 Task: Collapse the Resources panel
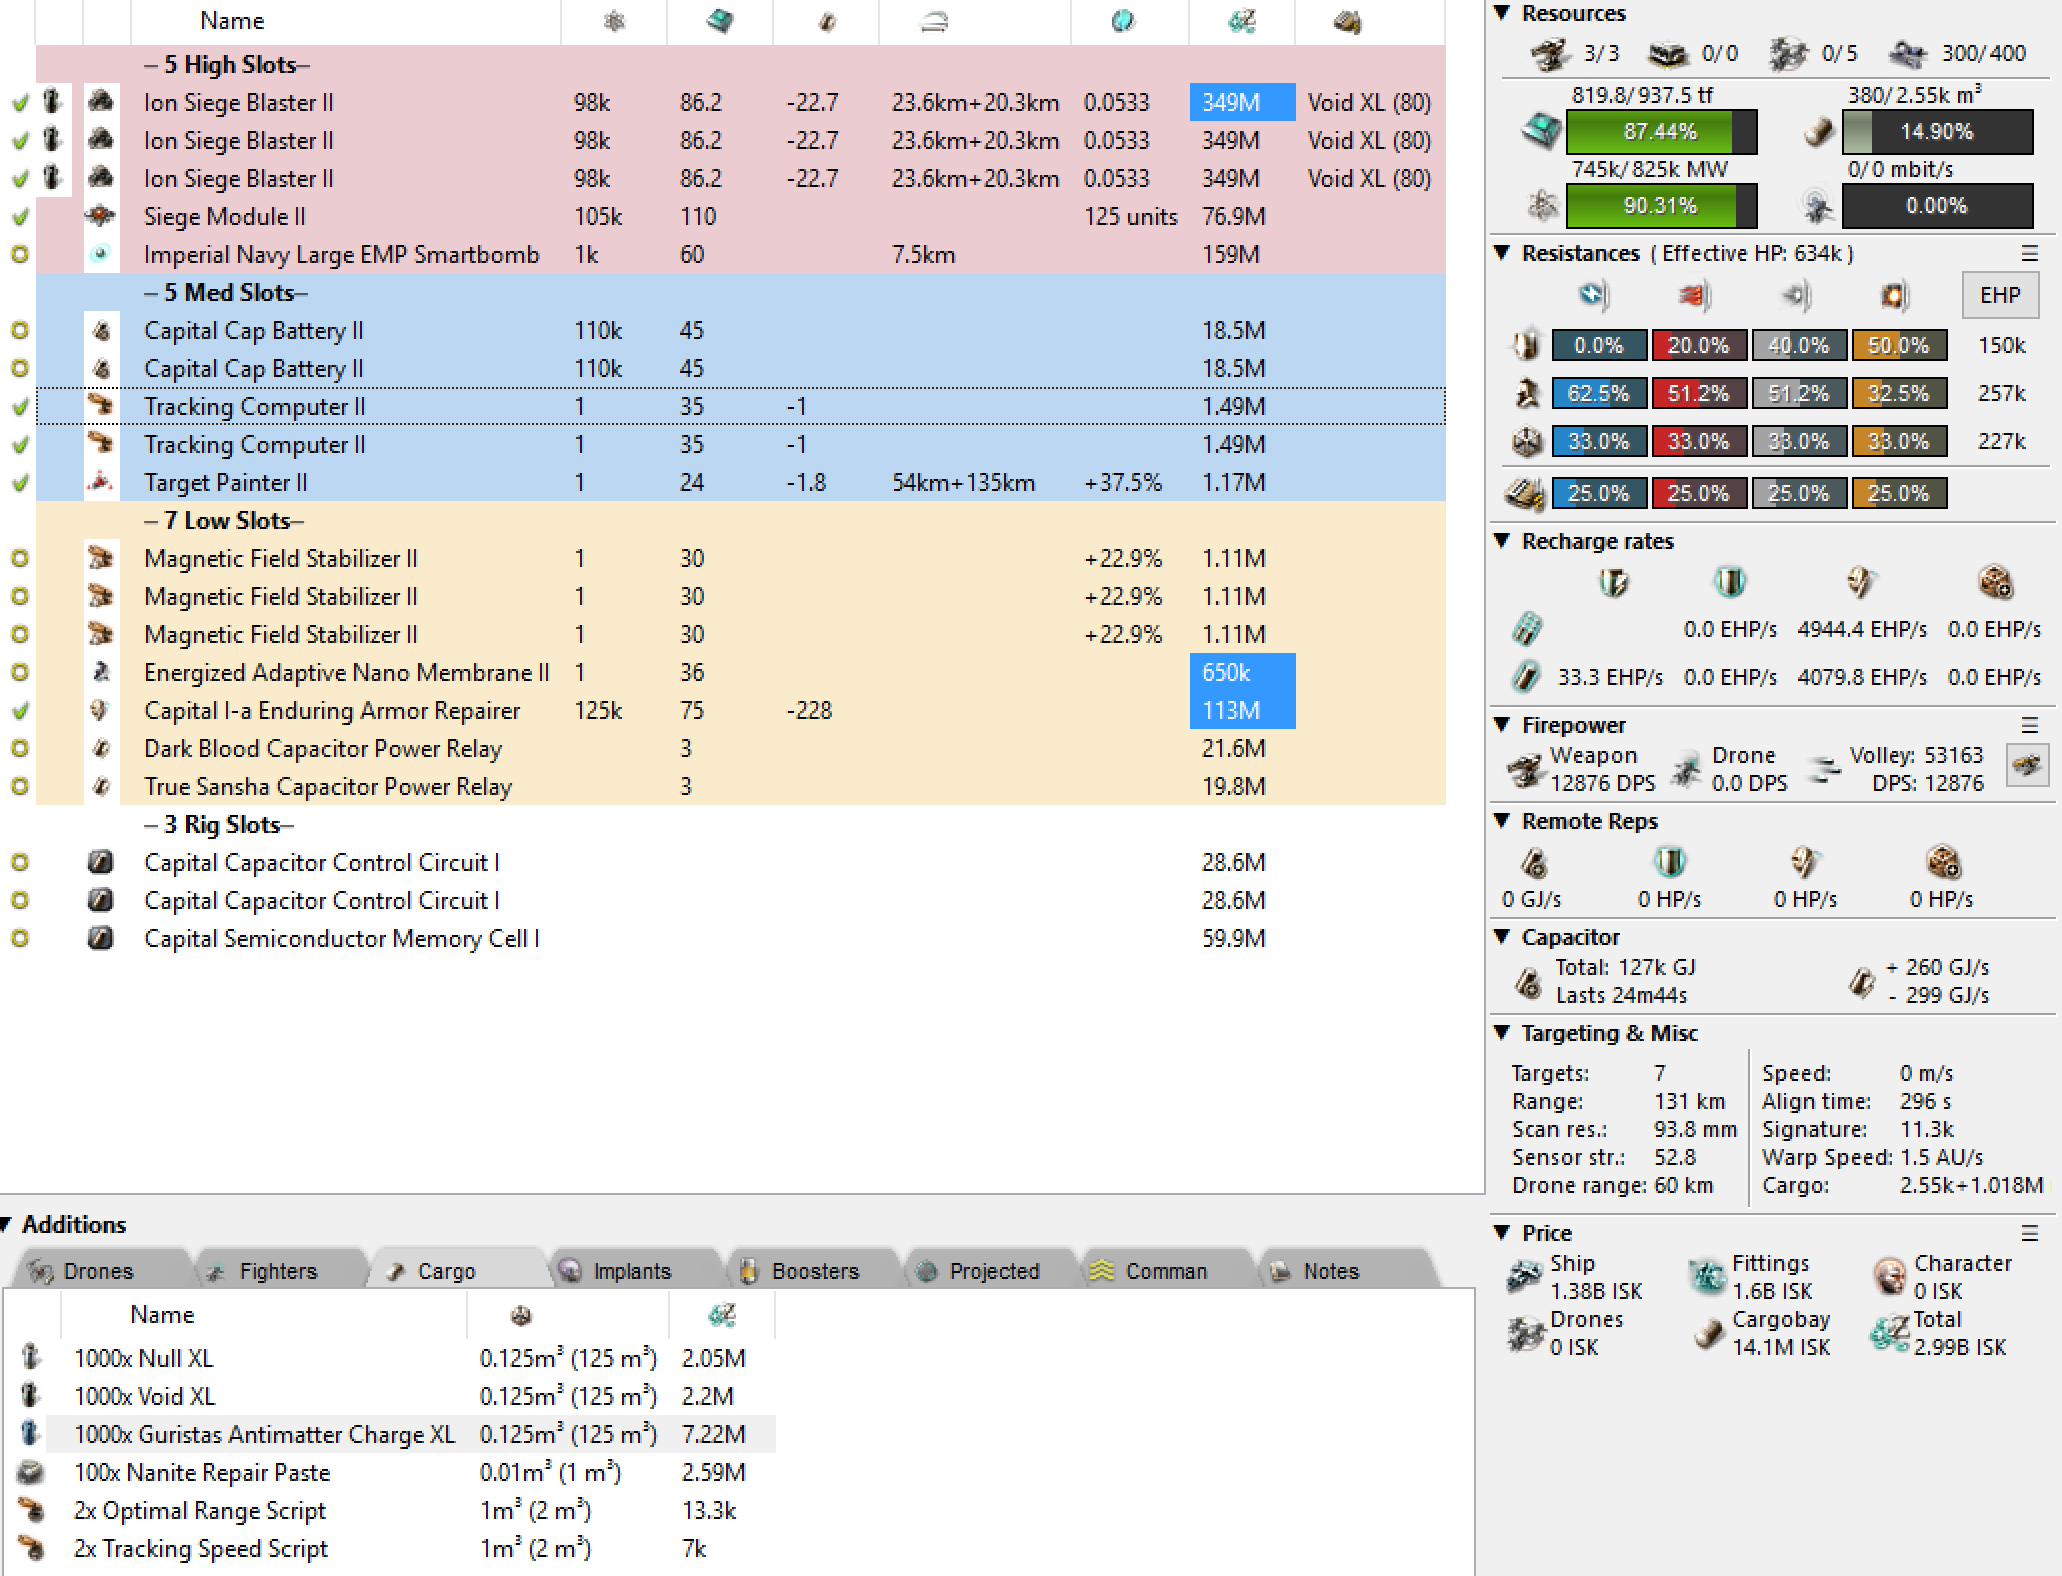click(1501, 13)
